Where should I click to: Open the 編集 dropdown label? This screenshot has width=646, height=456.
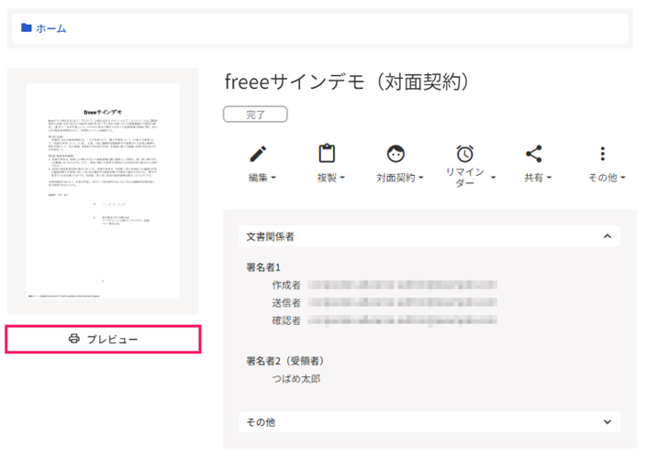click(x=262, y=178)
